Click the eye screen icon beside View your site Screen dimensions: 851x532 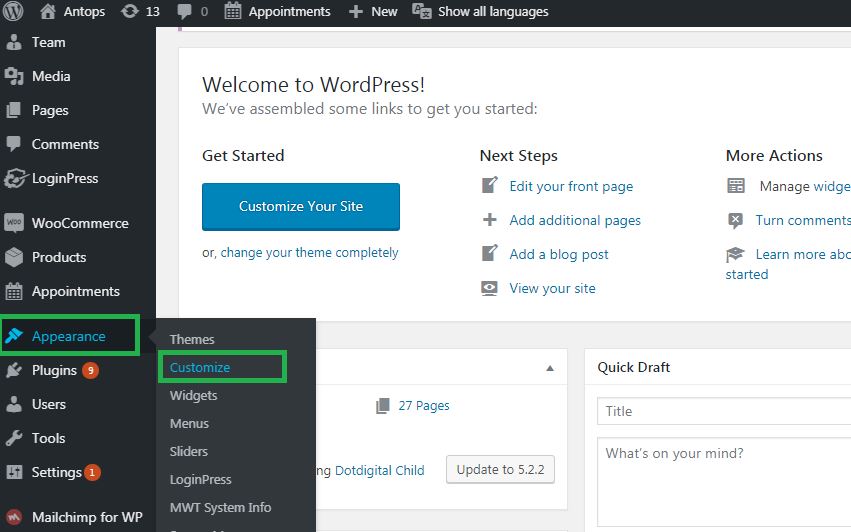click(490, 288)
